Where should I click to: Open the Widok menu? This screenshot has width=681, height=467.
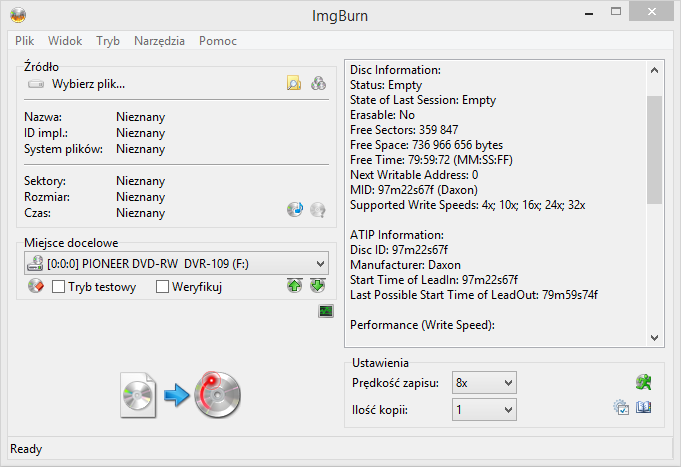pos(65,41)
